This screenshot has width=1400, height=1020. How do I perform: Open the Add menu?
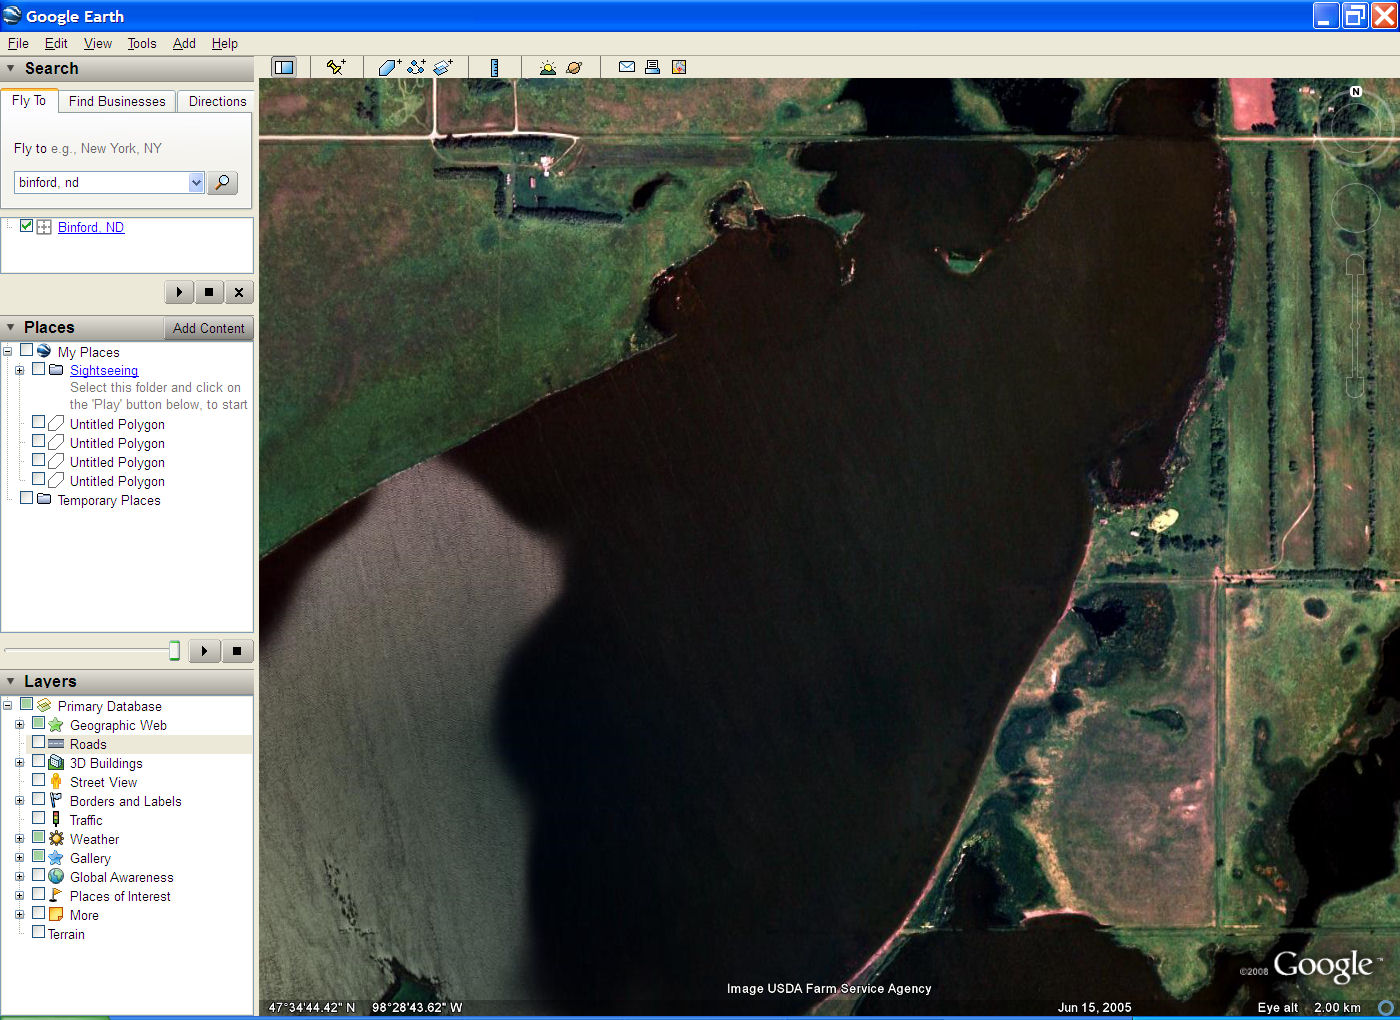(x=184, y=43)
